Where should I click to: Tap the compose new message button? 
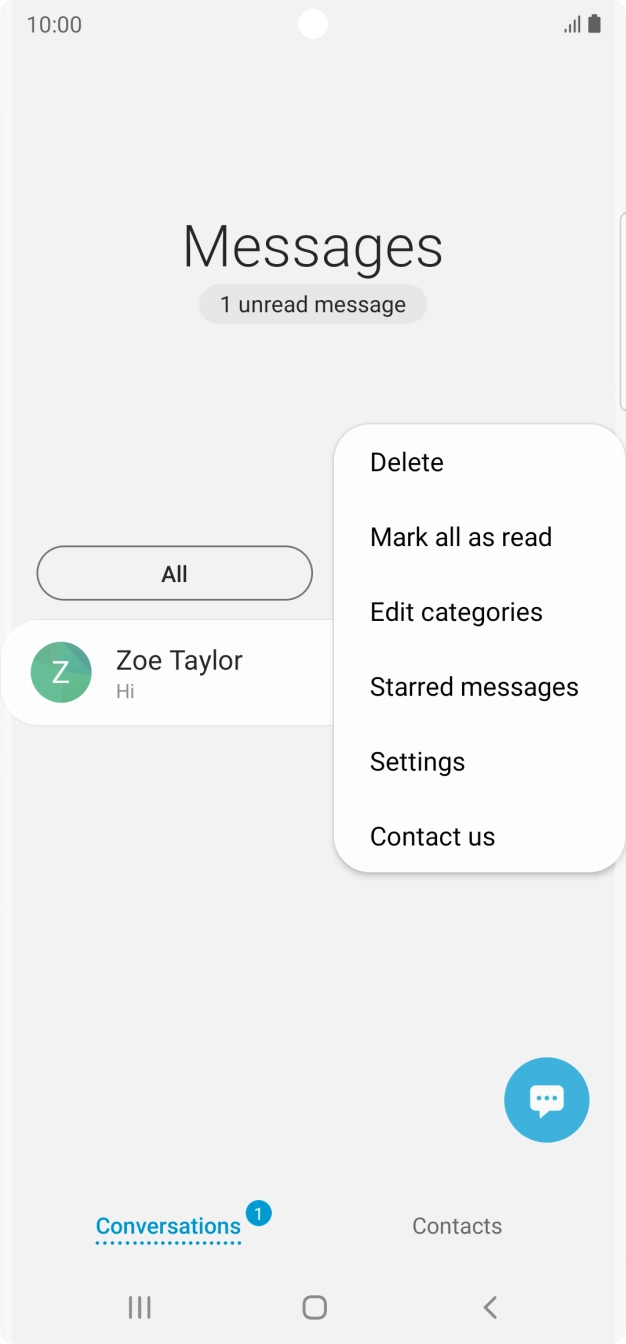click(547, 1100)
